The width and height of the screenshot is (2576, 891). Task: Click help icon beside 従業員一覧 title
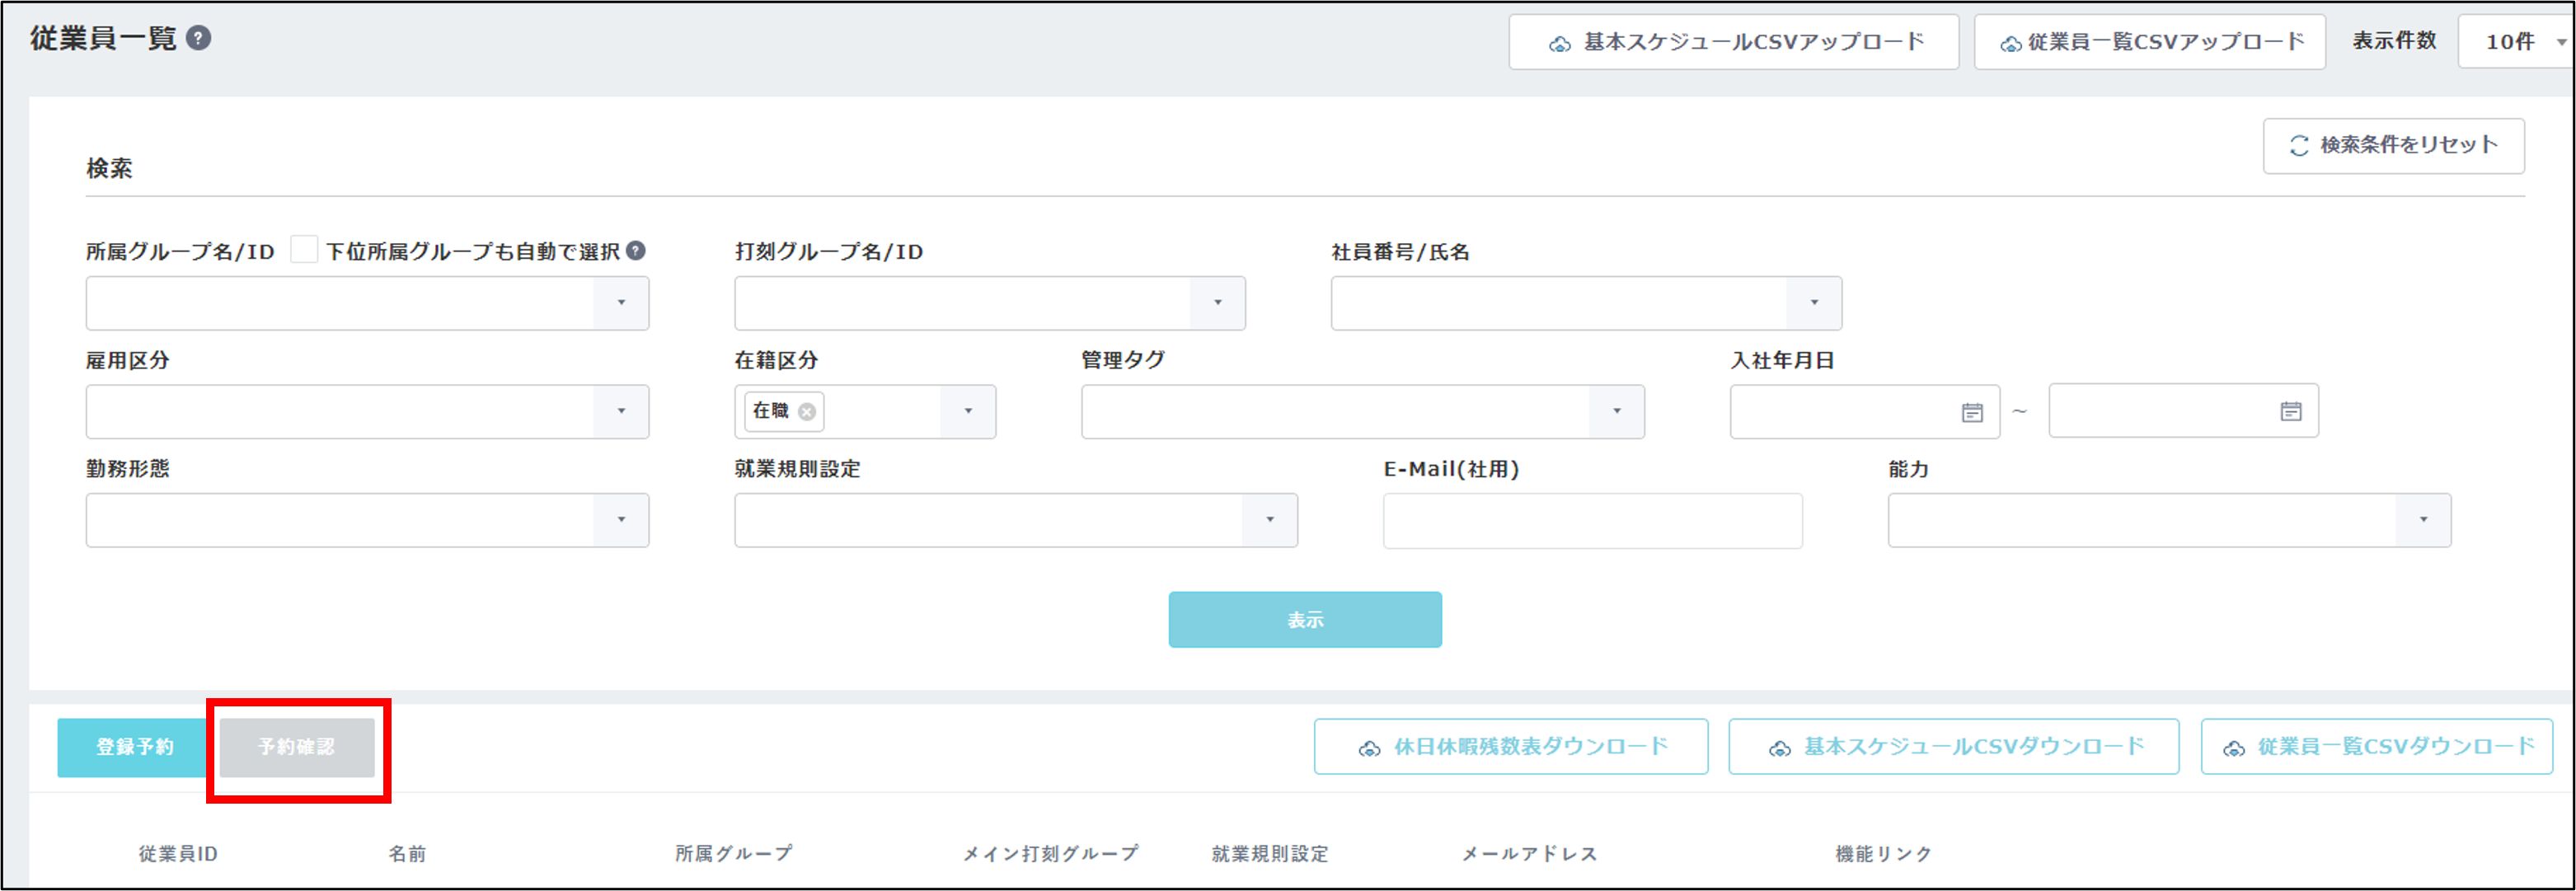point(199,38)
